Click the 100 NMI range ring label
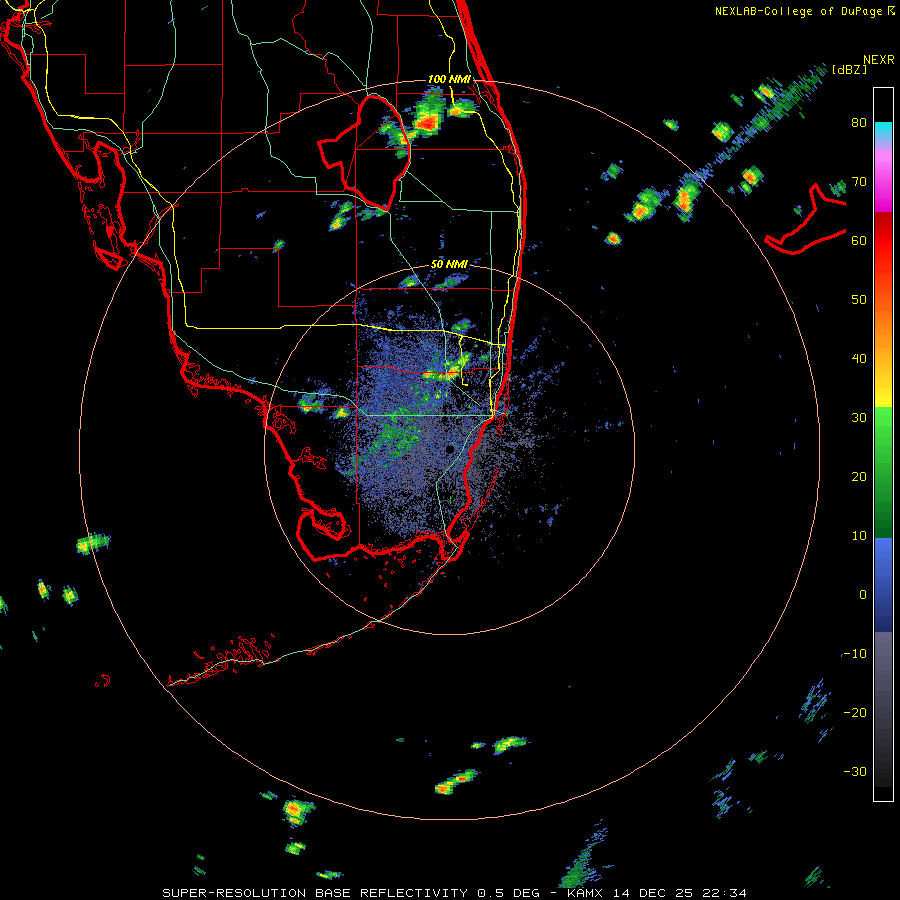Viewport: 900px width, 900px height. tap(449, 79)
